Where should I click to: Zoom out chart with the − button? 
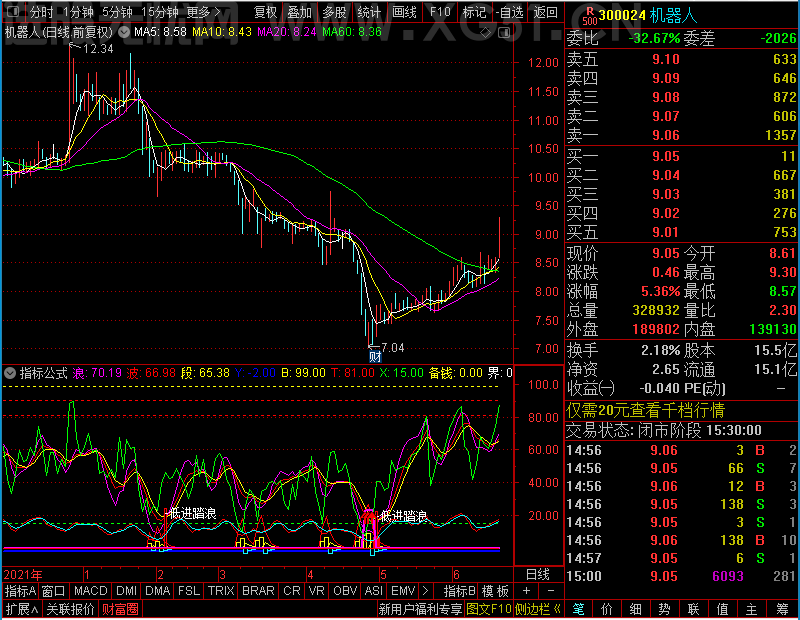(551, 591)
